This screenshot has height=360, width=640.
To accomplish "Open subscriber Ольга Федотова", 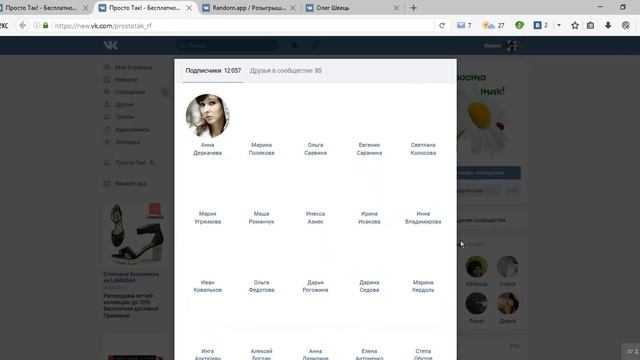I will pyautogui.click(x=261, y=286).
